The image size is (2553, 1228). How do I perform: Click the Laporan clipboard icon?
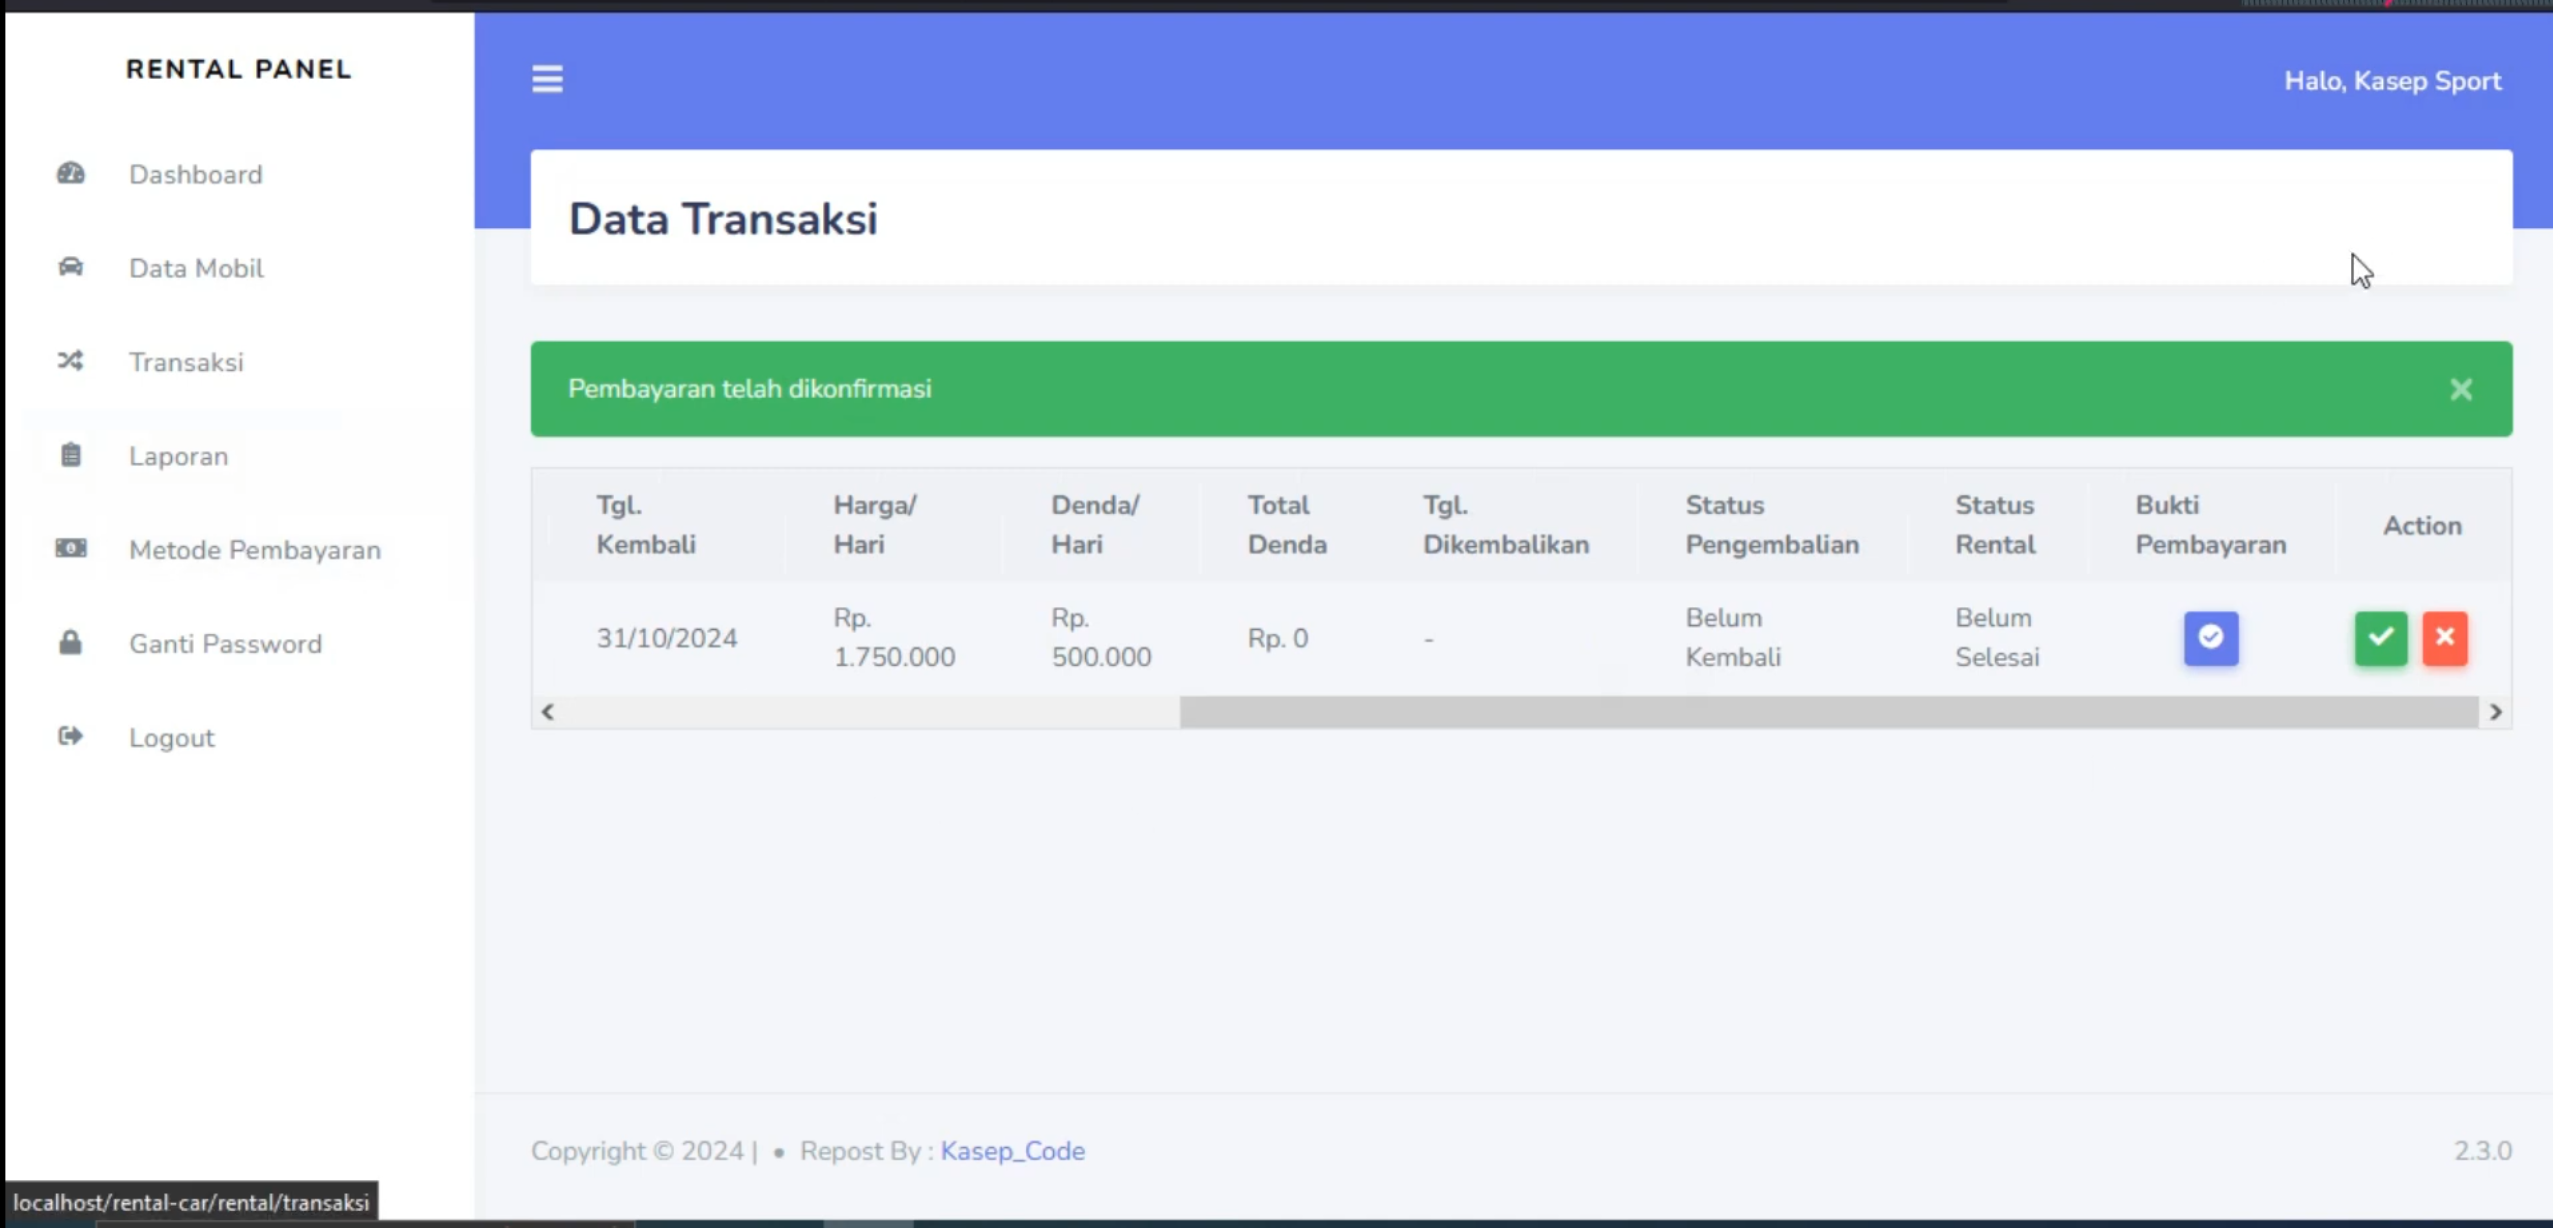click(71, 455)
